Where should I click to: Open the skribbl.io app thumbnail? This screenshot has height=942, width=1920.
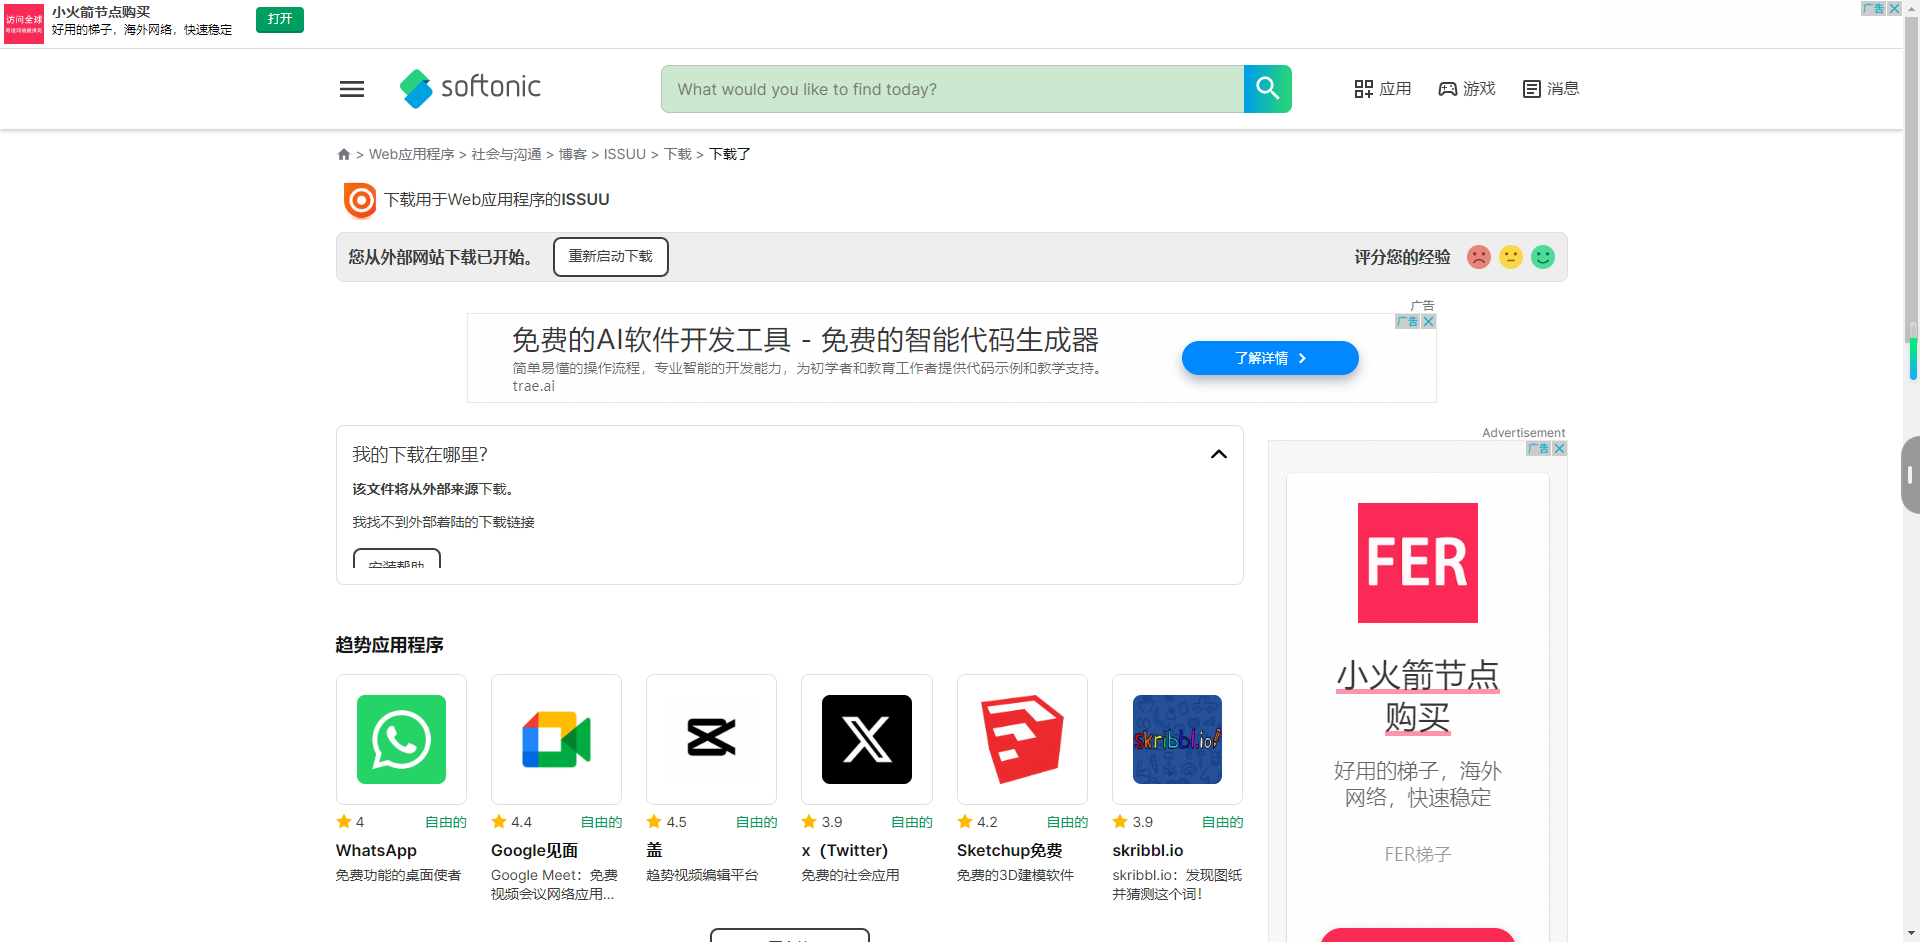pos(1177,739)
